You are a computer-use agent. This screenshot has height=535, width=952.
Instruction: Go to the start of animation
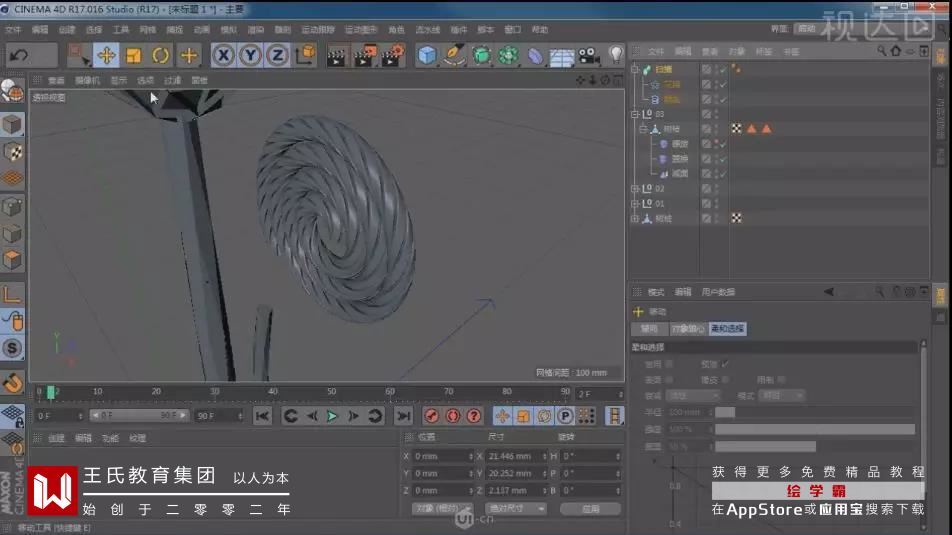262,416
